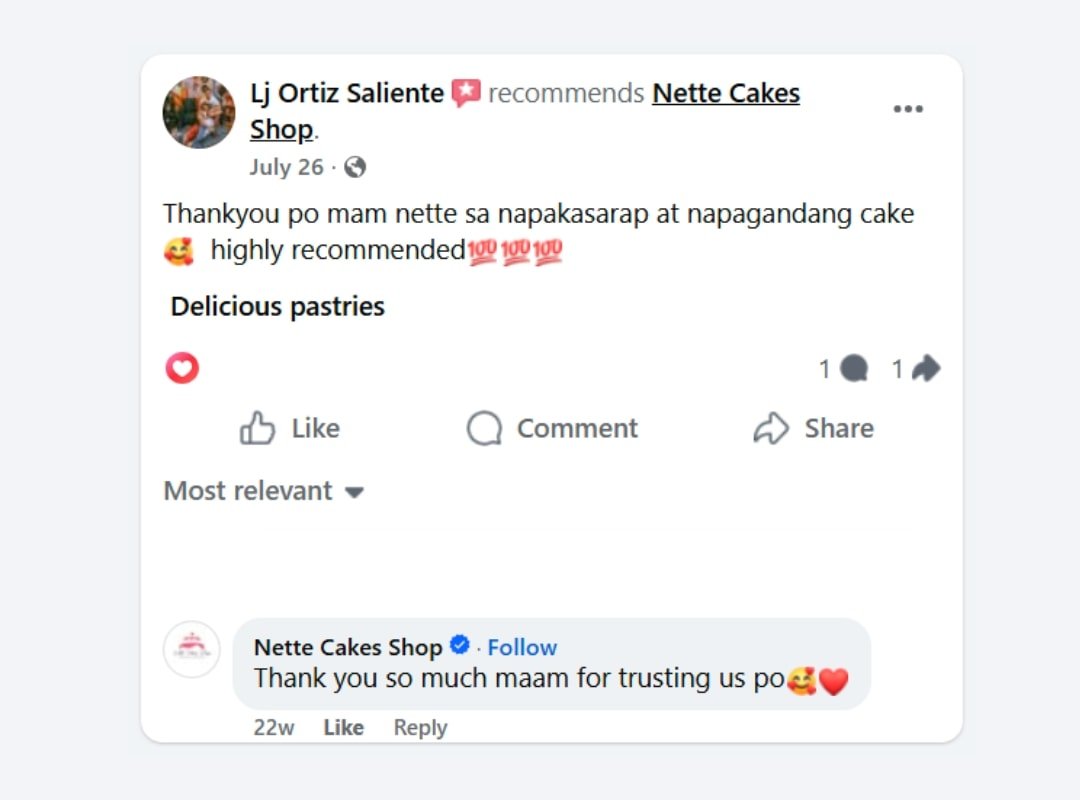Viewport: 1080px width, 800px height.
Task: Open the comment count bubble icon
Action: 853,369
